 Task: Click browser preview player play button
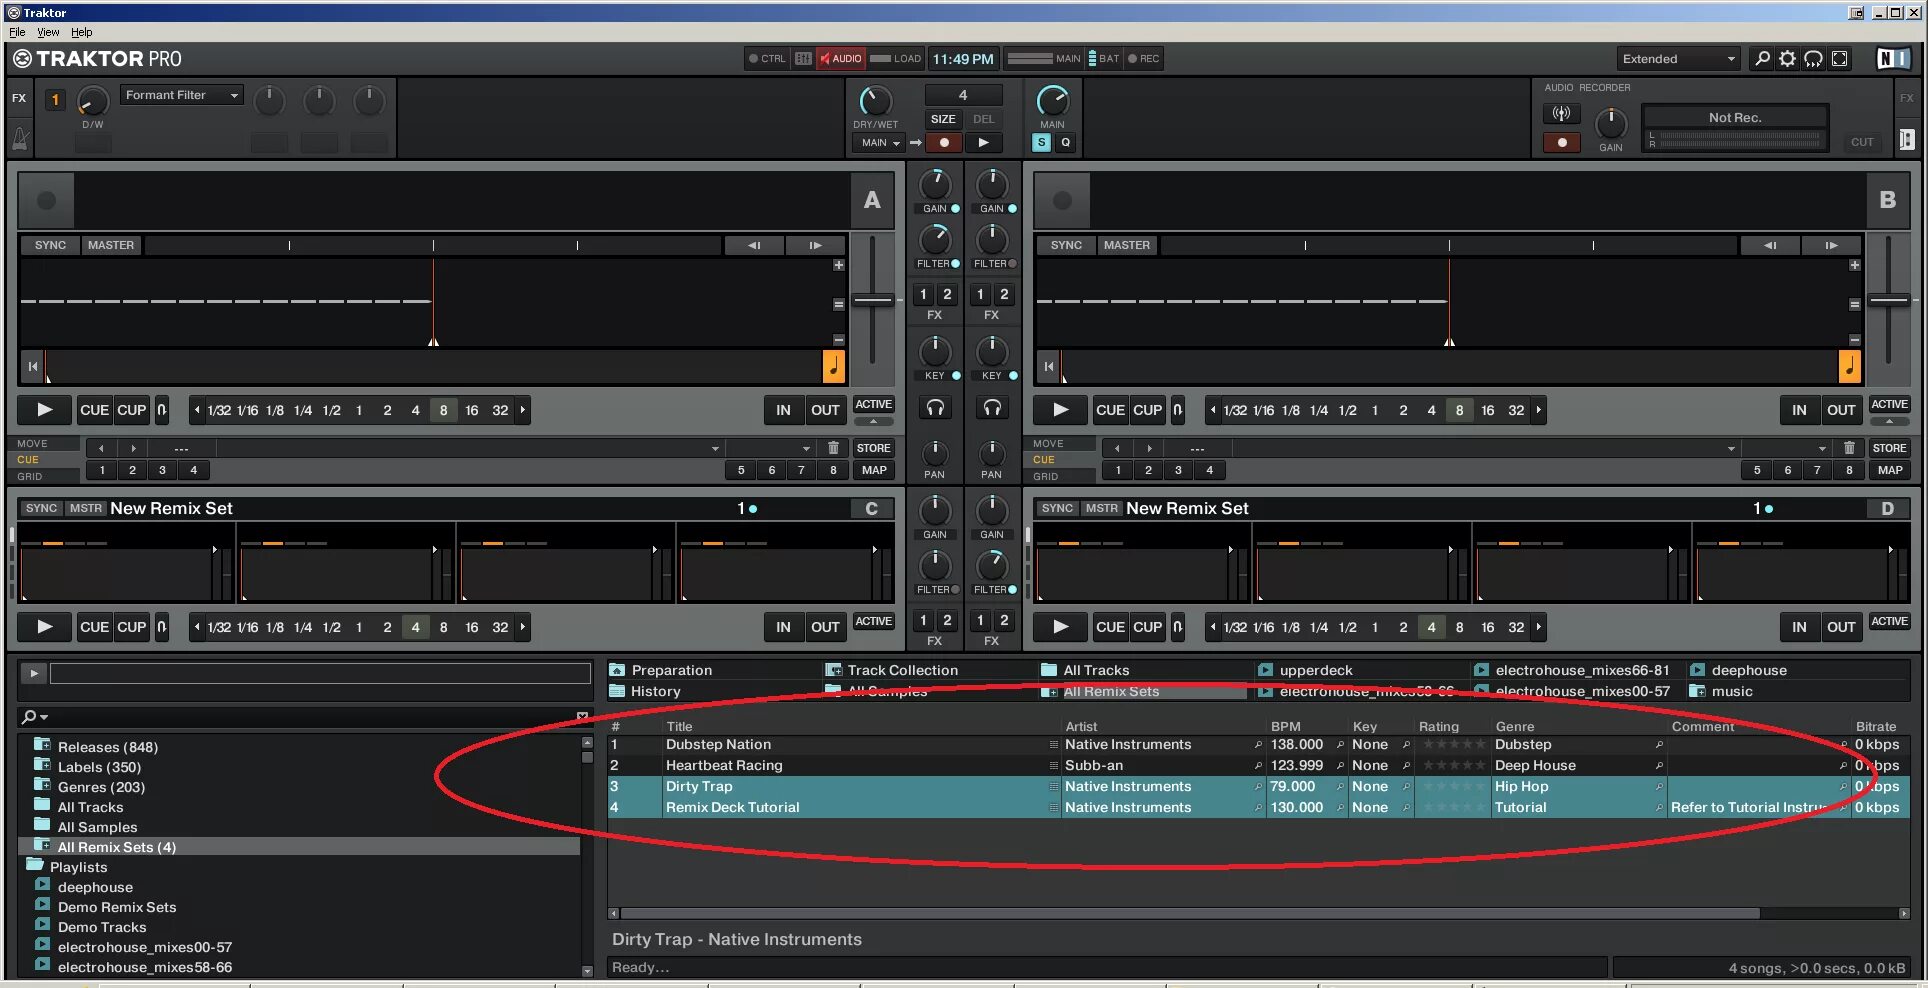point(34,674)
